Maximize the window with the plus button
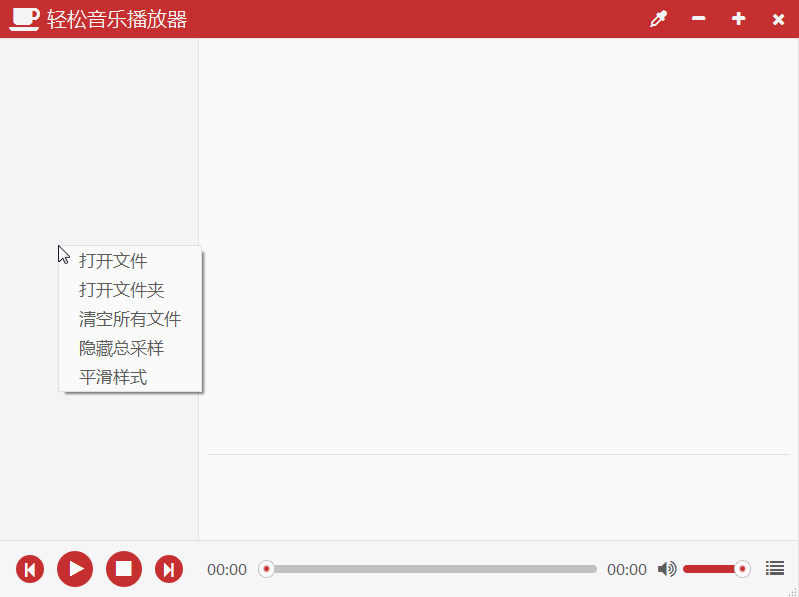The image size is (799, 597). click(738, 19)
